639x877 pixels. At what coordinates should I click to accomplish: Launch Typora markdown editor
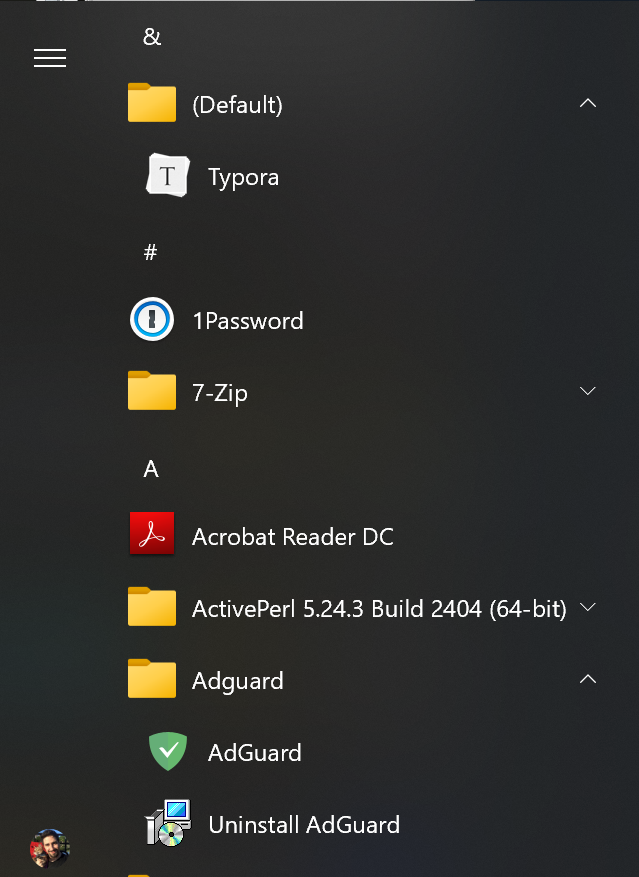(x=243, y=176)
